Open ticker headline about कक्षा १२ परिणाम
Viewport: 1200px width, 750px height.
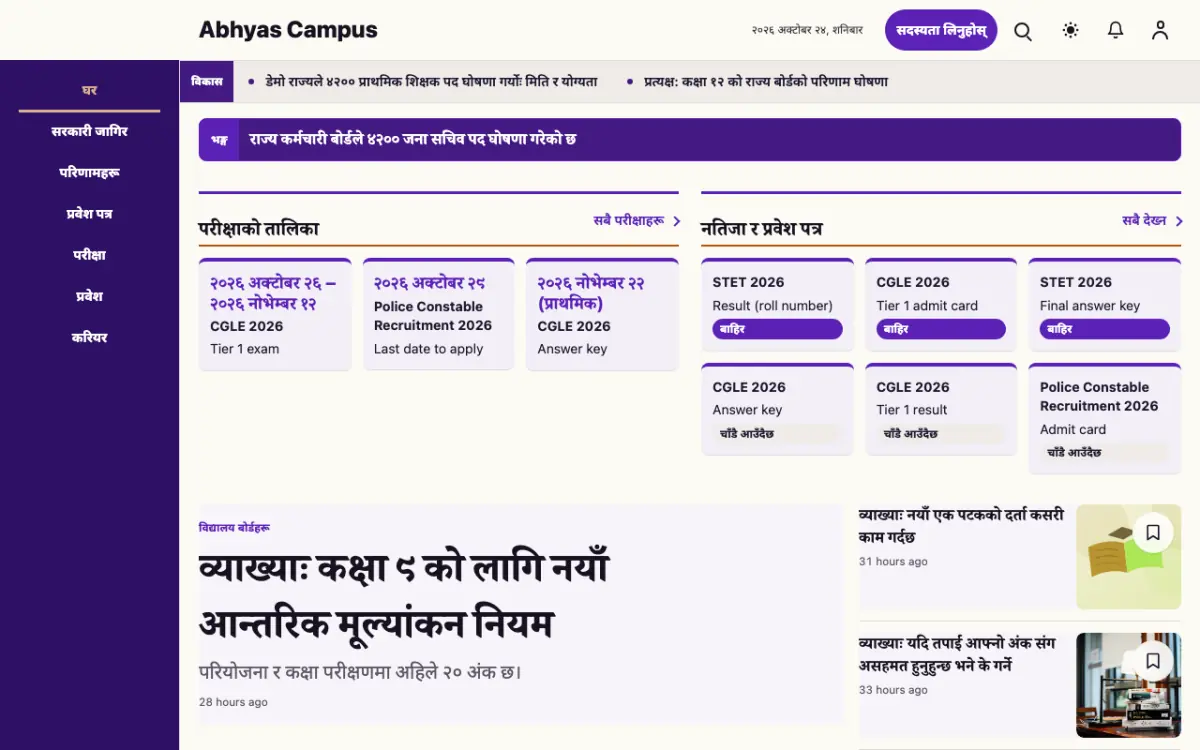click(765, 82)
